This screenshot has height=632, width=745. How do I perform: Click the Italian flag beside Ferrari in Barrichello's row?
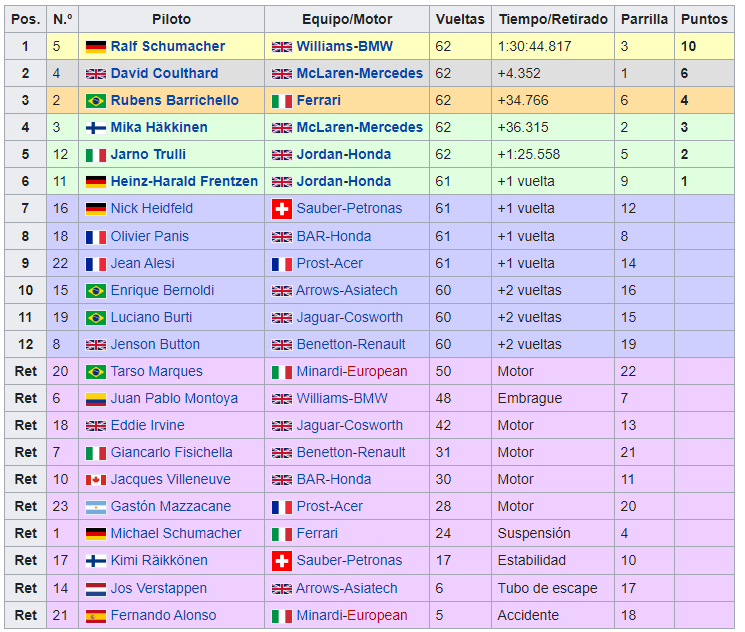coord(282,101)
